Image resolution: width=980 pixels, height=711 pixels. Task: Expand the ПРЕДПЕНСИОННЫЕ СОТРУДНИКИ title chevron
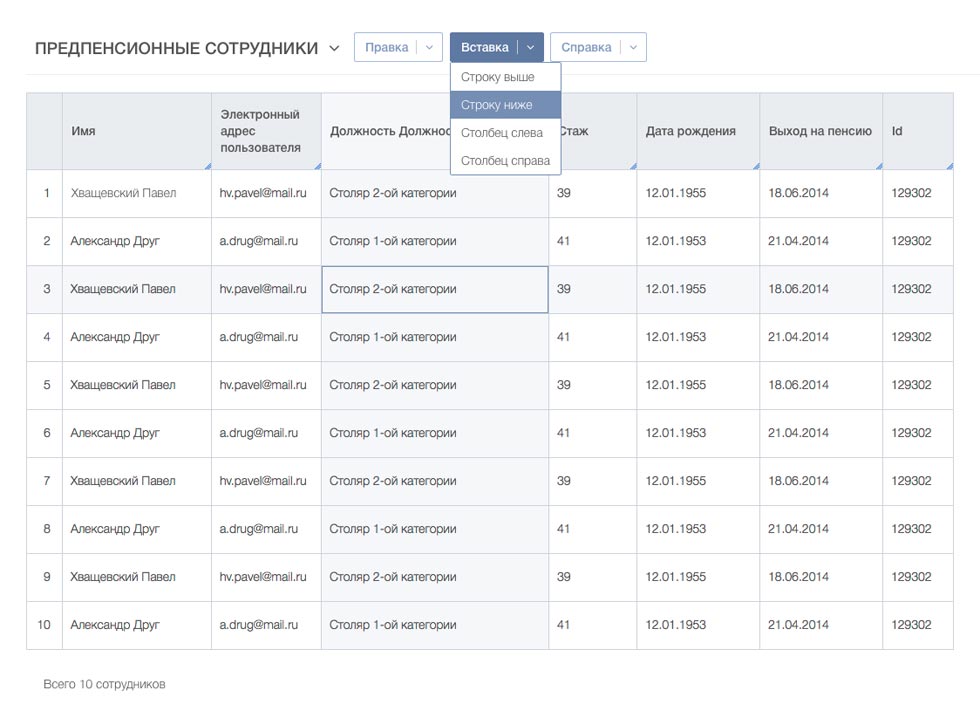(334, 48)
